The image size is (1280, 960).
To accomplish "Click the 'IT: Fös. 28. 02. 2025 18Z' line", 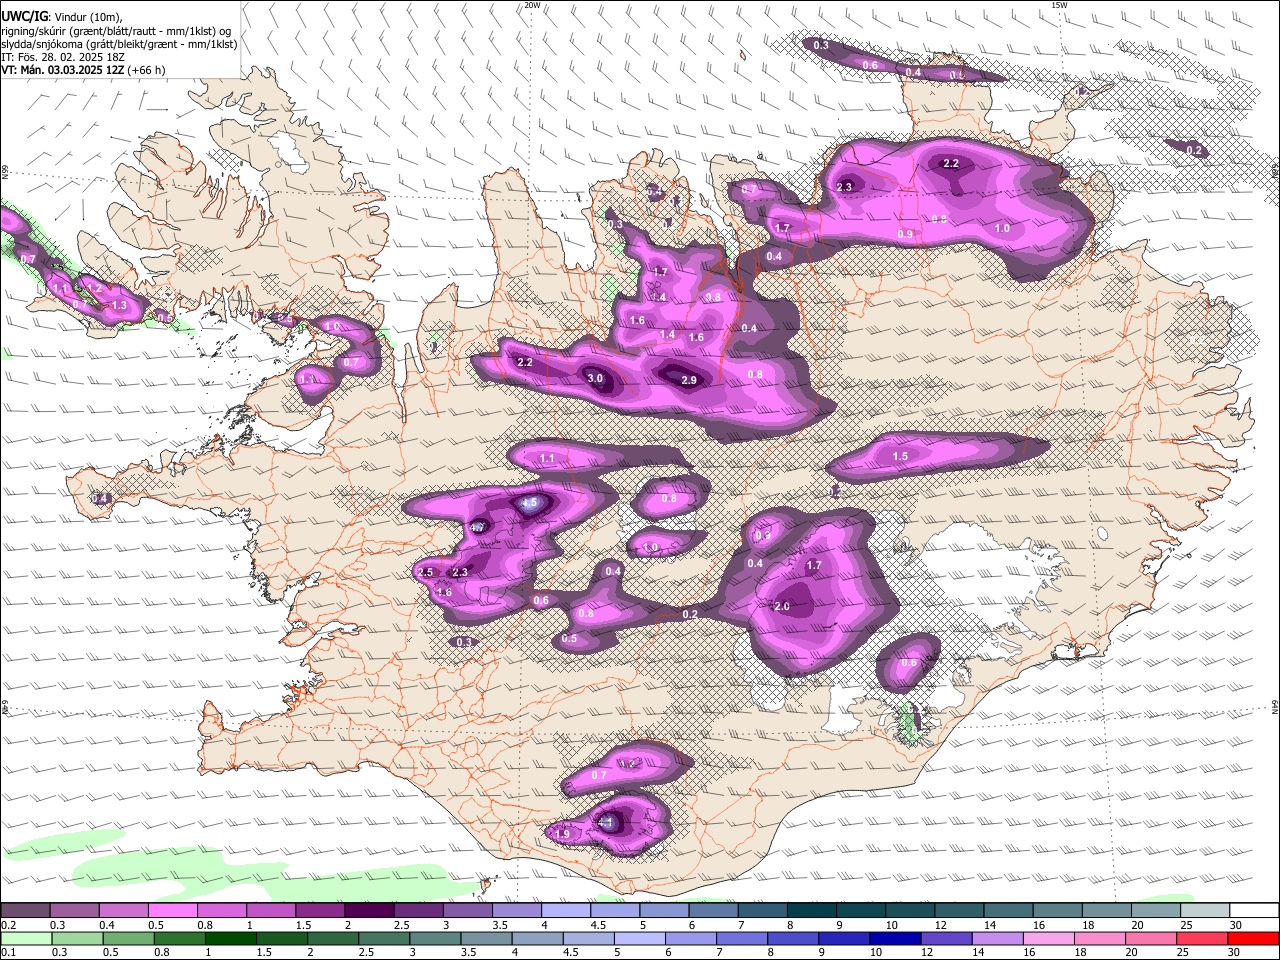I will pos(63,57).
